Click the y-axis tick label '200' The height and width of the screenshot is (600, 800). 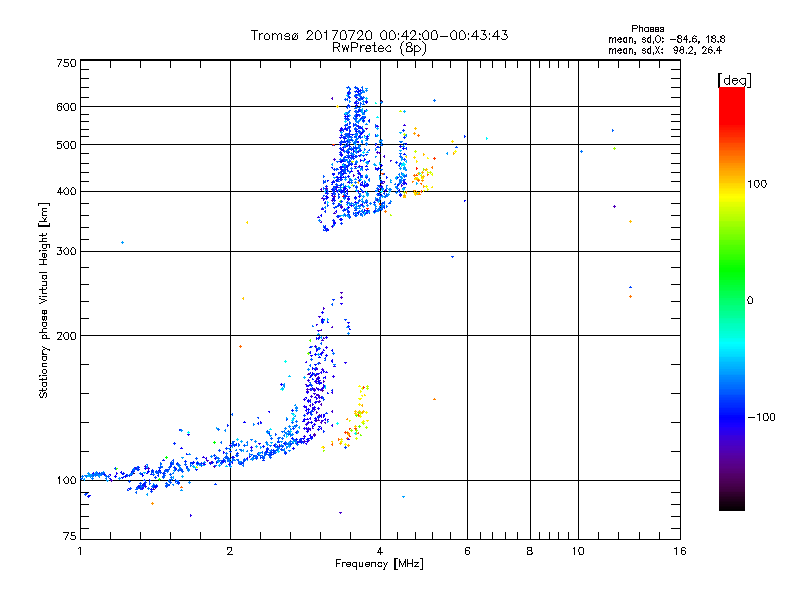pyautogui.click(x=66, y=336)
